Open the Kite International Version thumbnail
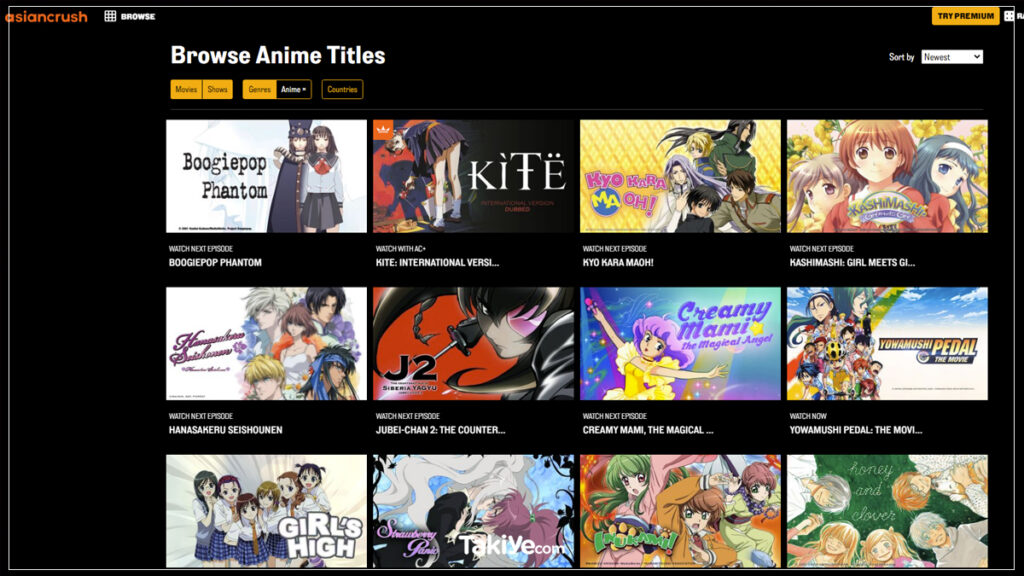Viewport: 1024px width, 576px height. point(473,176)
